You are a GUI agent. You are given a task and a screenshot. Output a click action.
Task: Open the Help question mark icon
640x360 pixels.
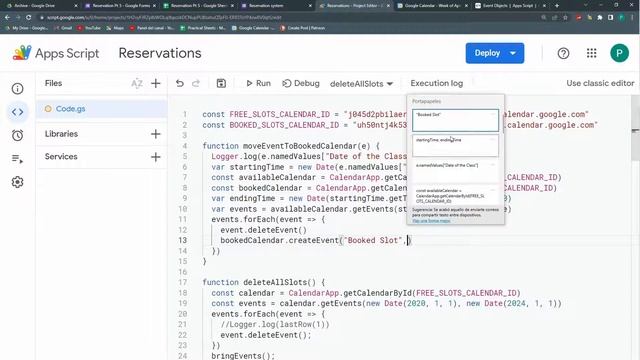coord(563,53)
